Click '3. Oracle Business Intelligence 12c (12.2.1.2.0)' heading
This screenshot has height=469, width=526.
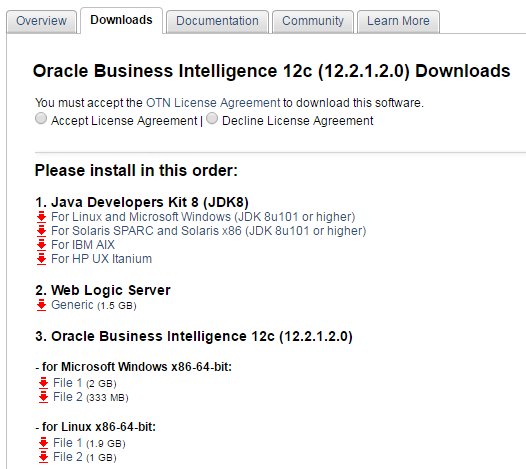coord(194,336)
